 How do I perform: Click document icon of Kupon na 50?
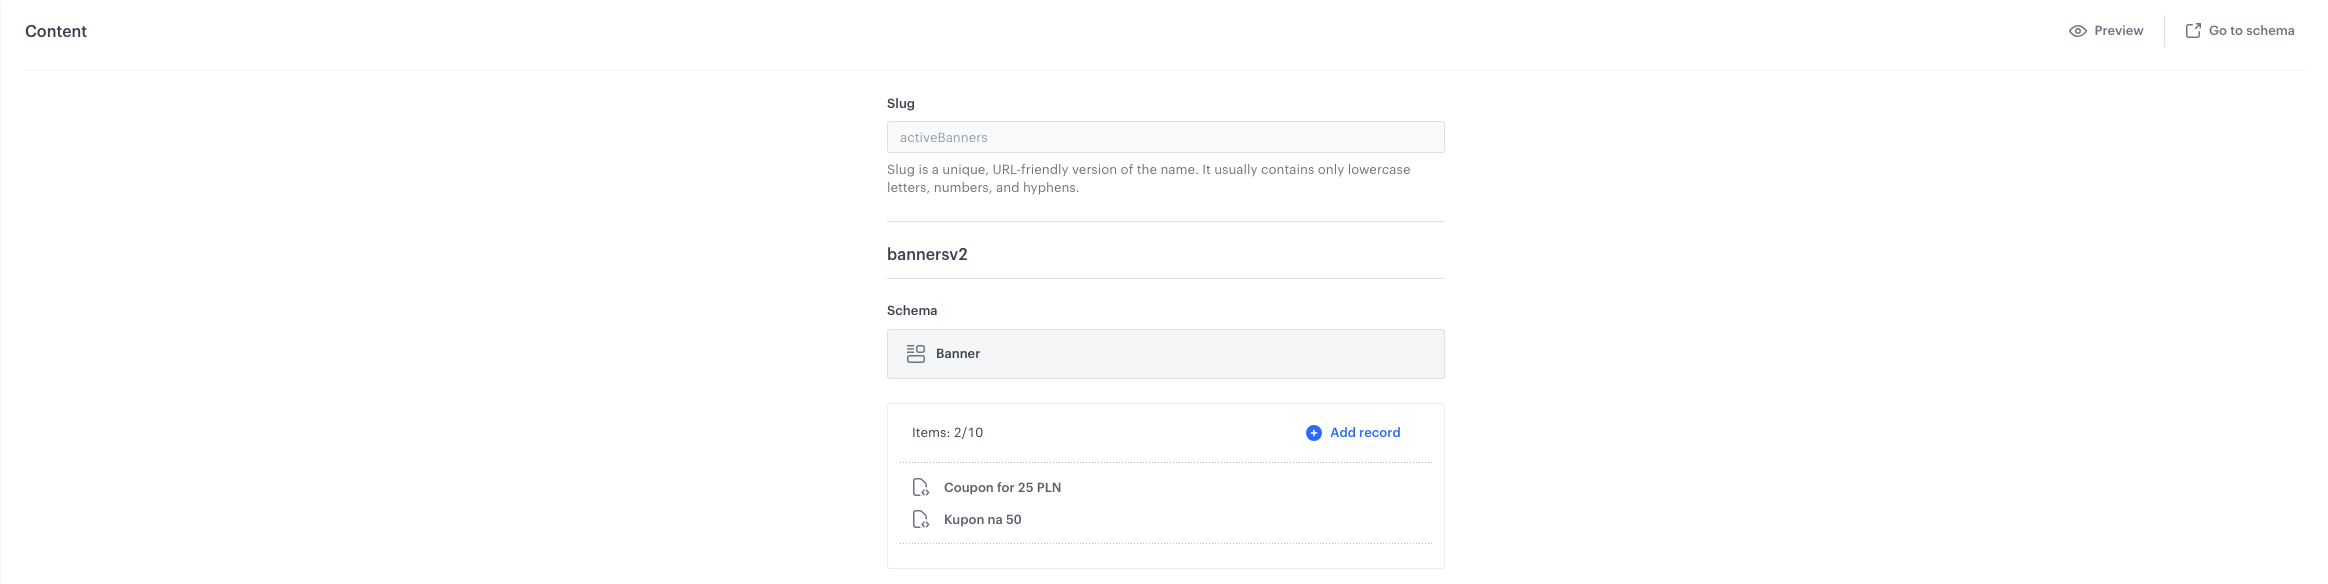[x=920, y=520]
